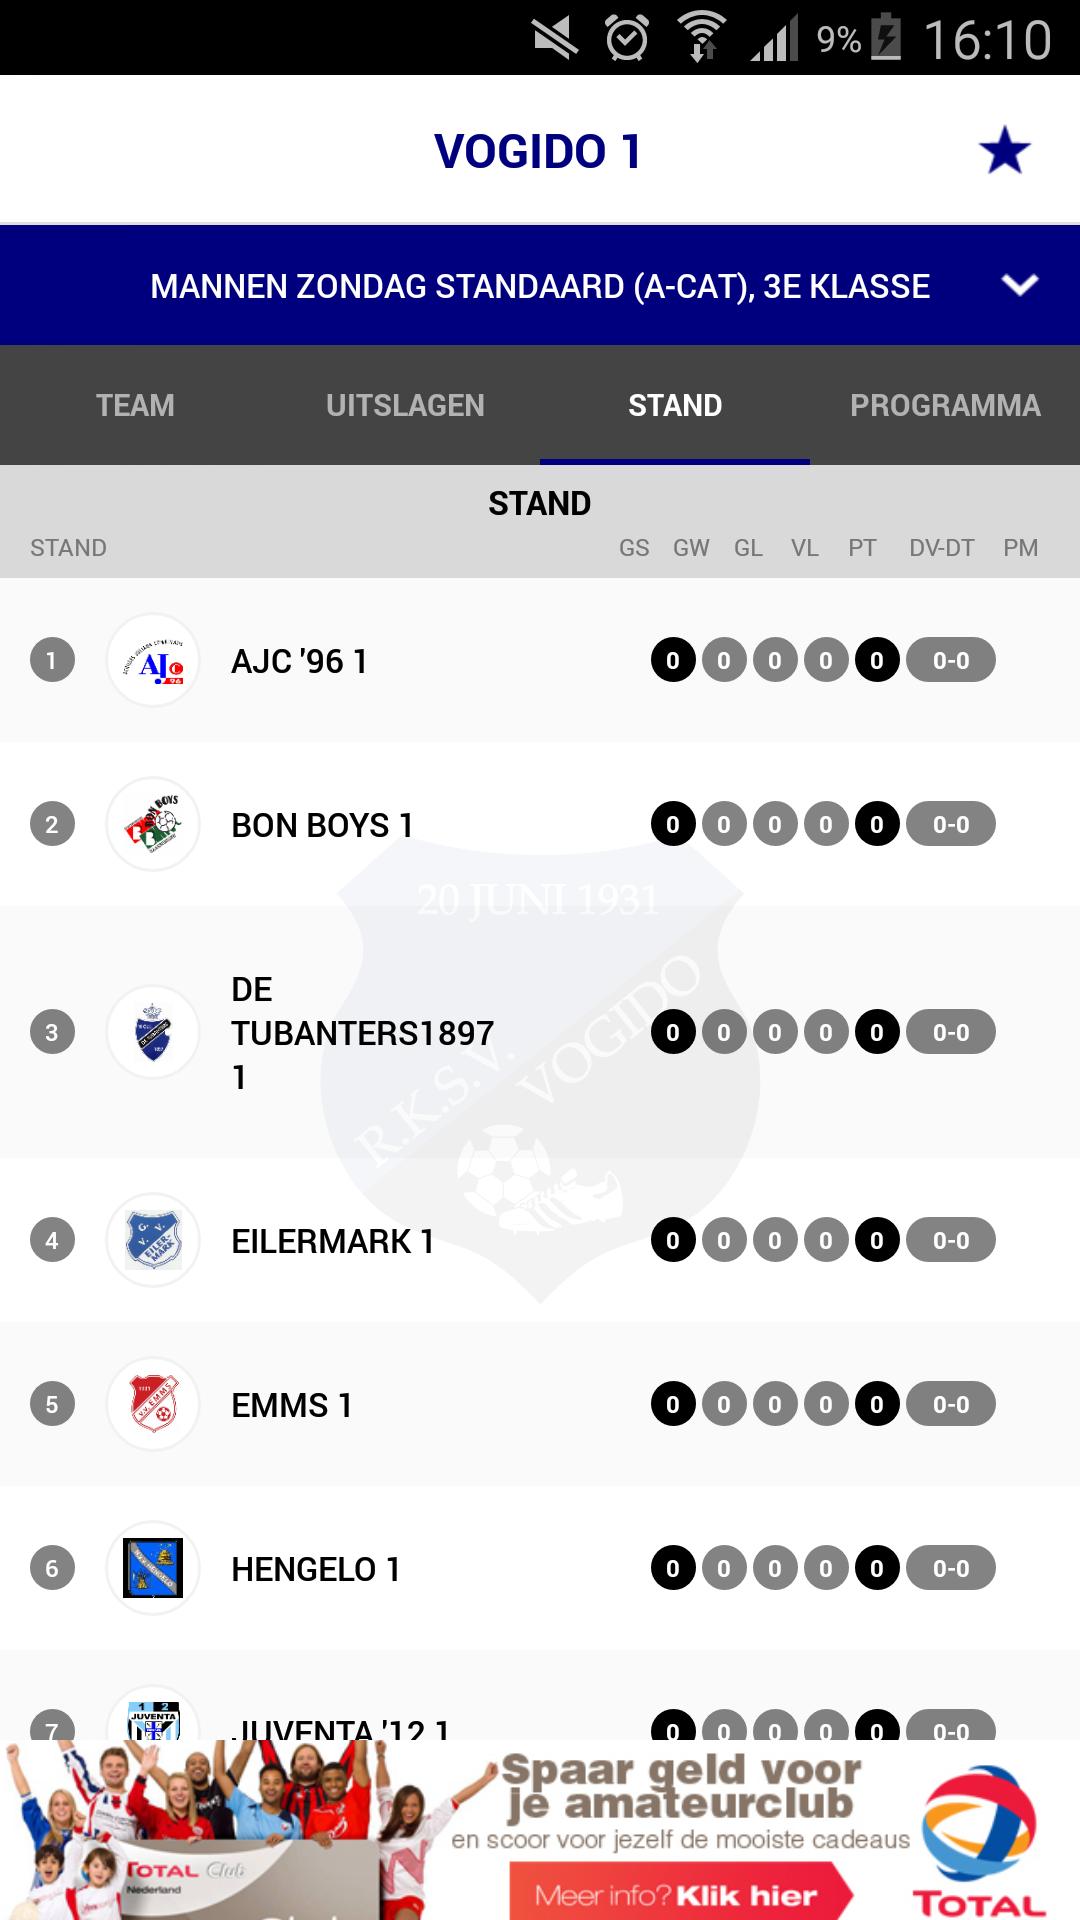Tap the Bon Boys club logo
This screenshot has width=1080, height=1920.
click(153, 825)
